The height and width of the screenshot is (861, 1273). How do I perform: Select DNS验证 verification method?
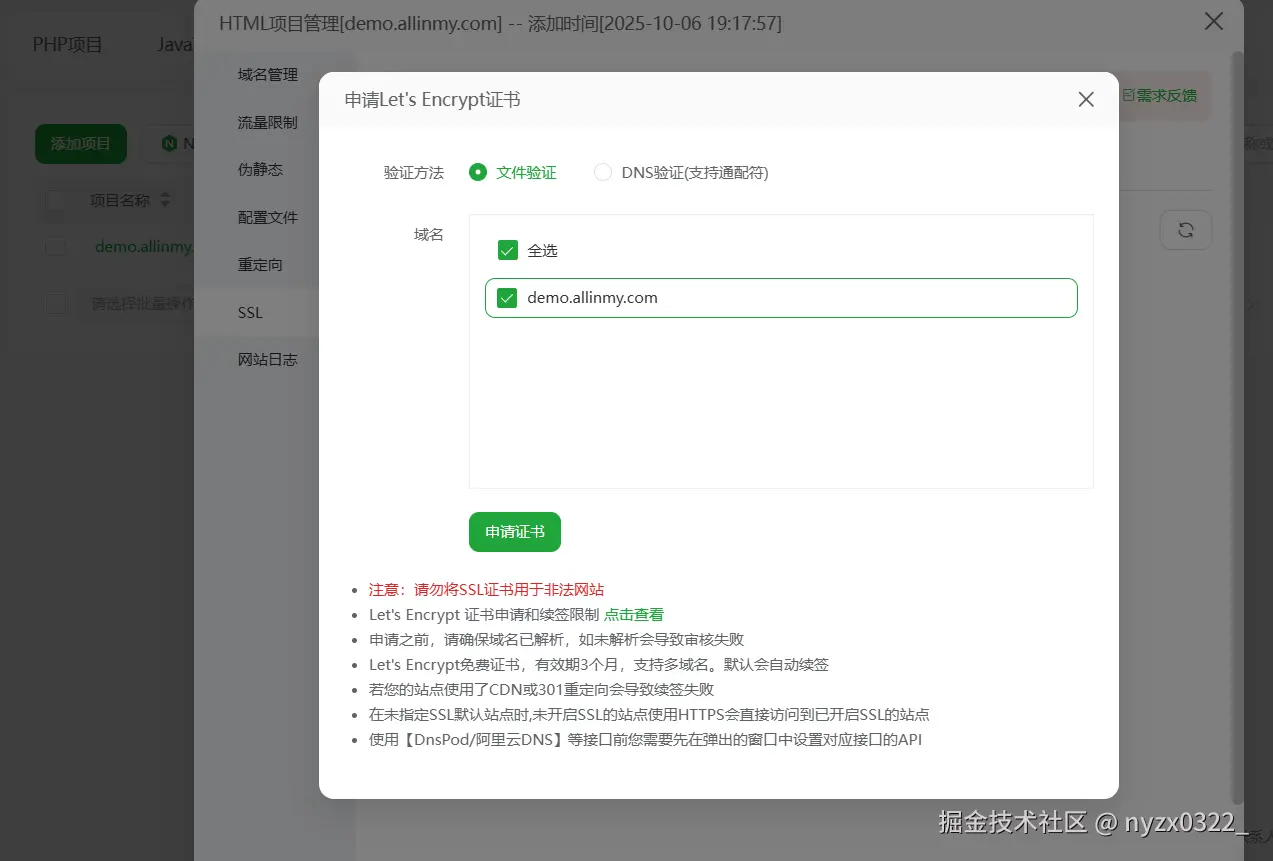(x=603, y=172)
